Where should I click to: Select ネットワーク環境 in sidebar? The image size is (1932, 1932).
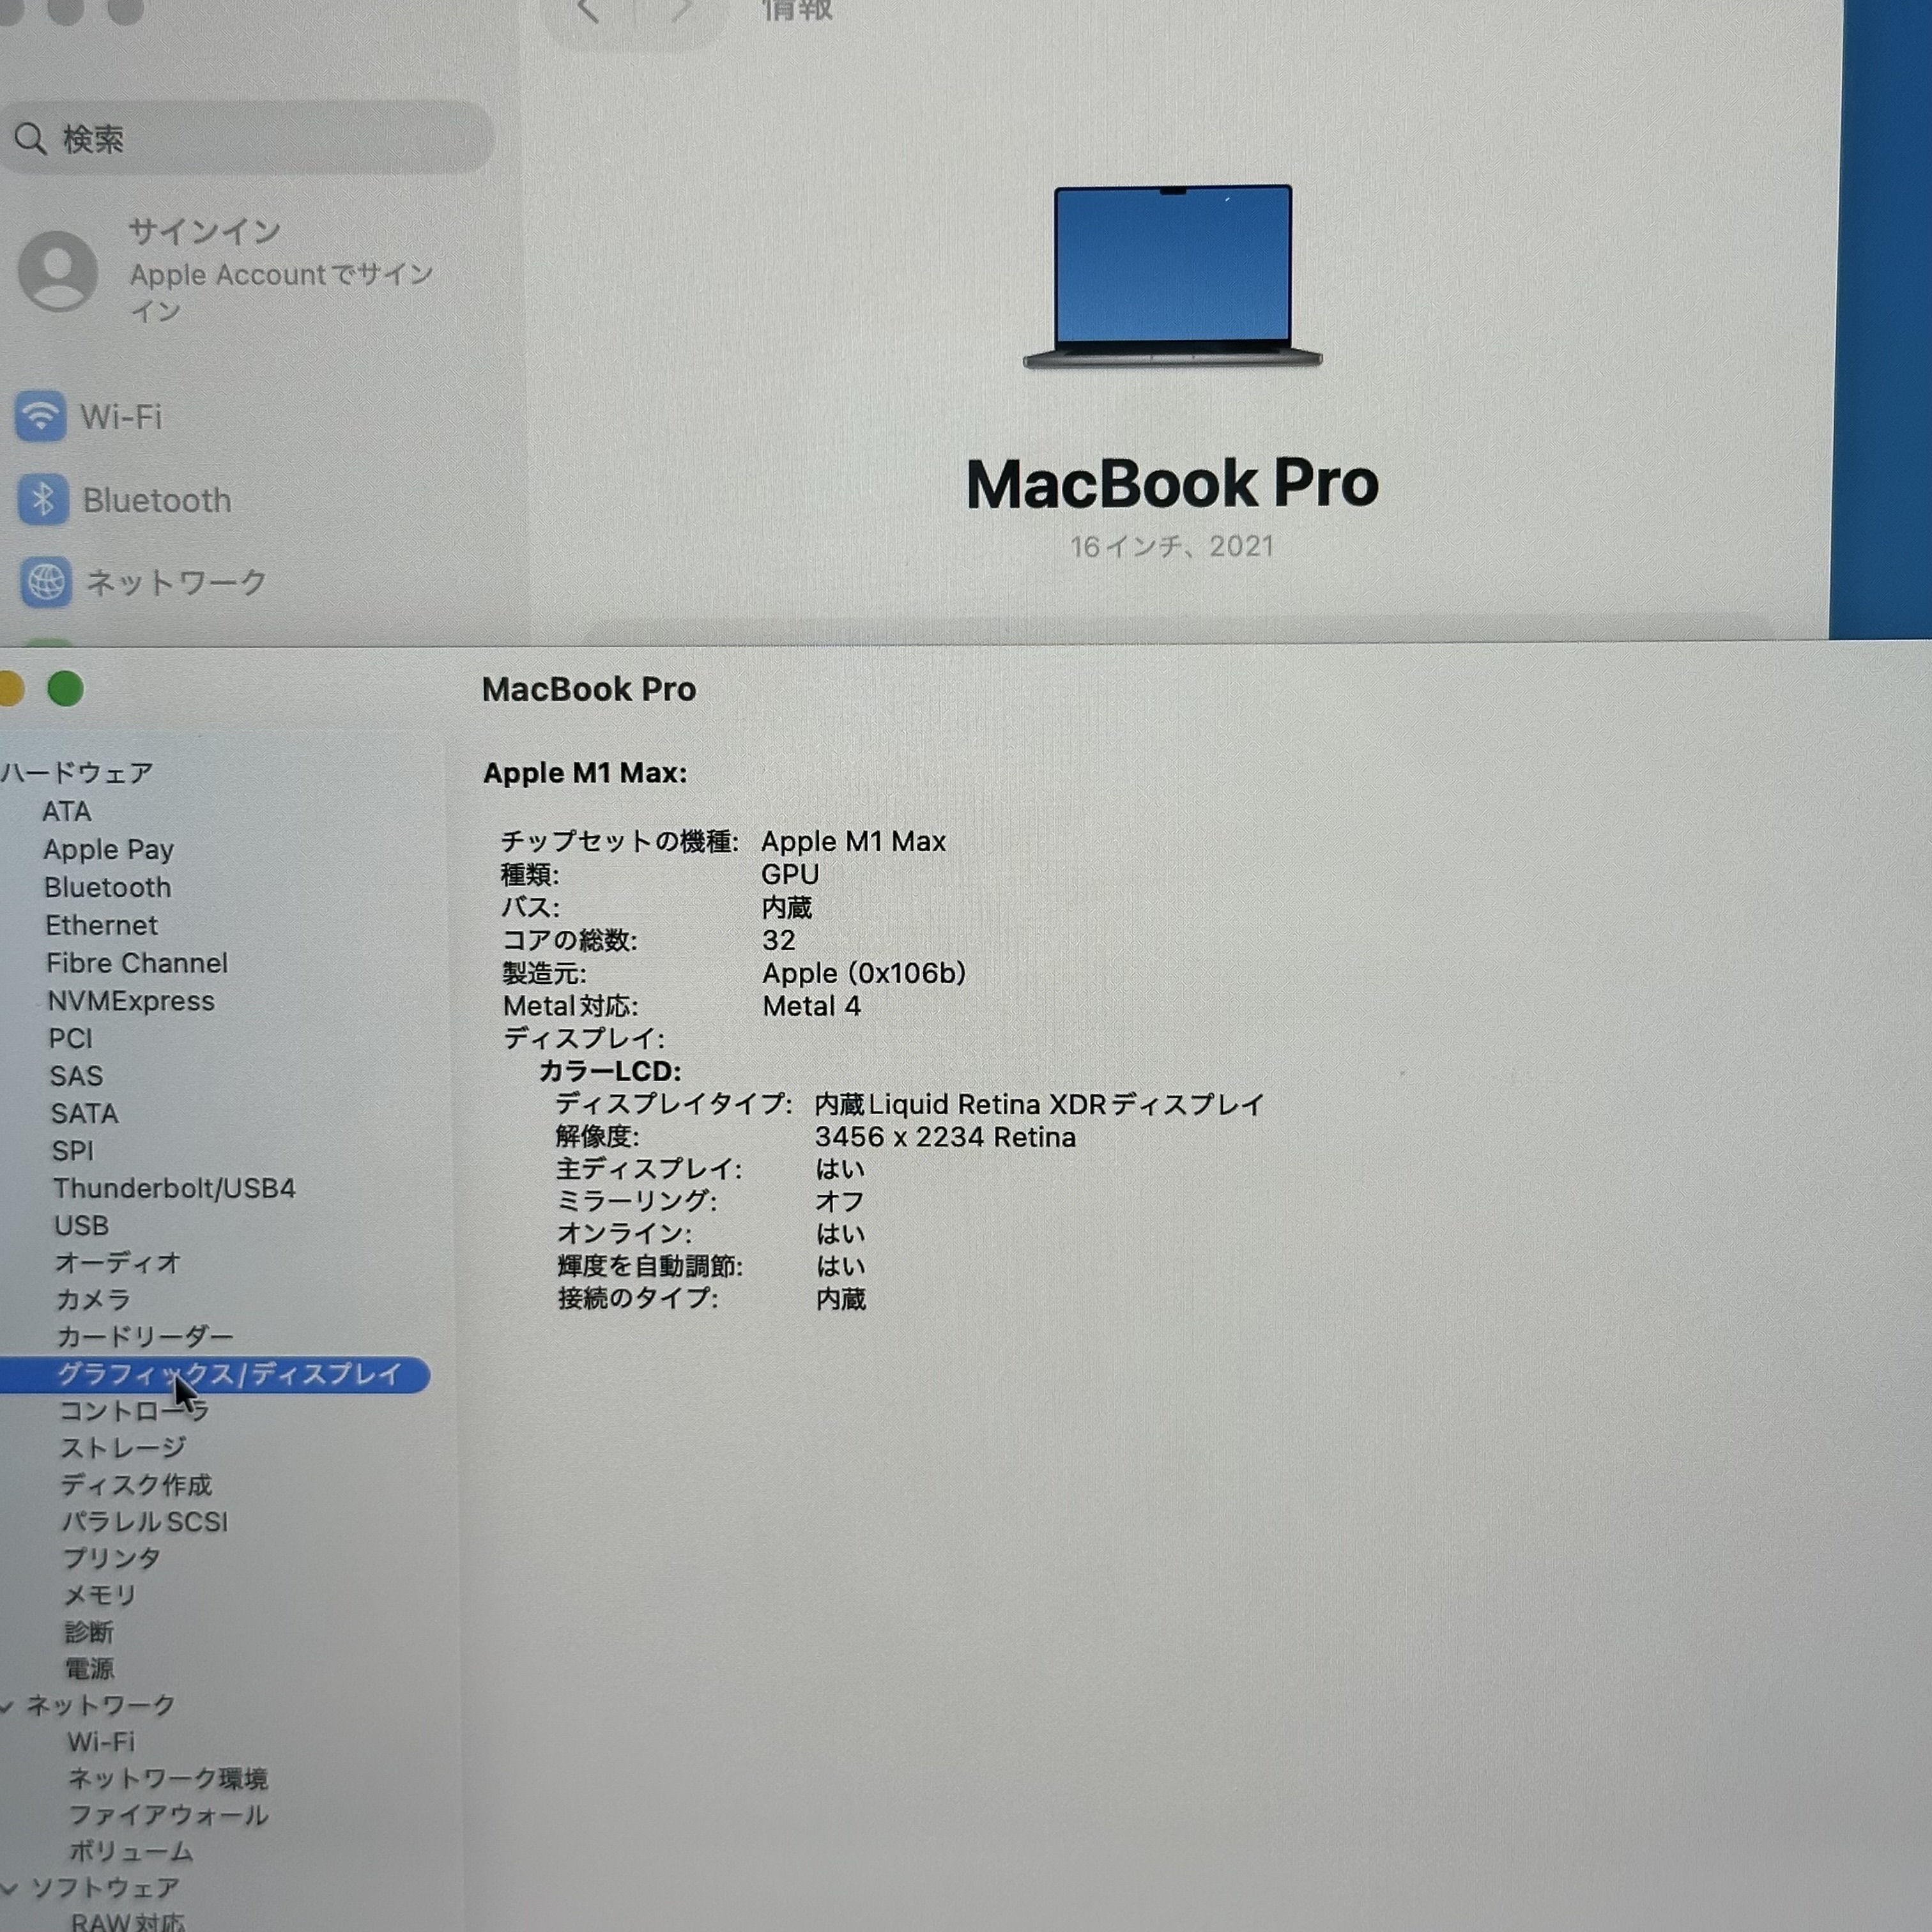tap(167, 1779)
